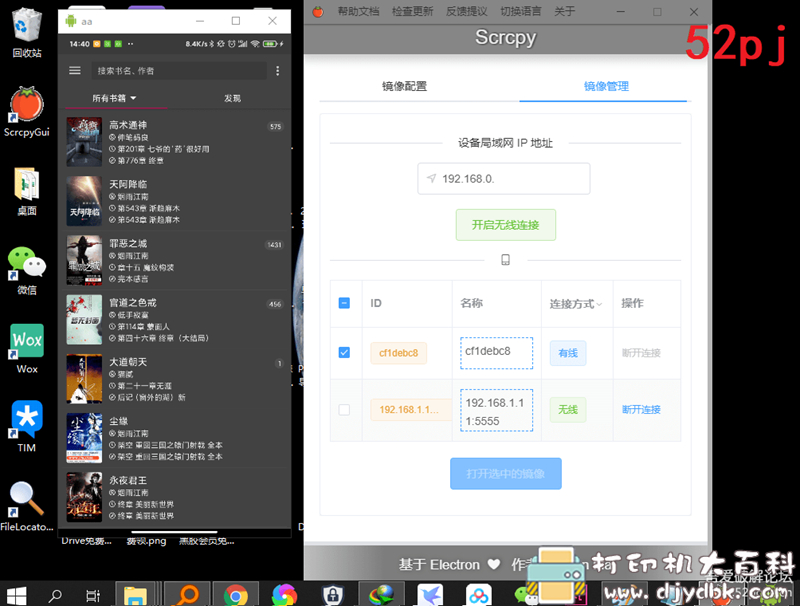The height and width of the screenshot is (606, 800).
Task: Open the three-dot overflow menu in reader app
Action: pos(278,71)
